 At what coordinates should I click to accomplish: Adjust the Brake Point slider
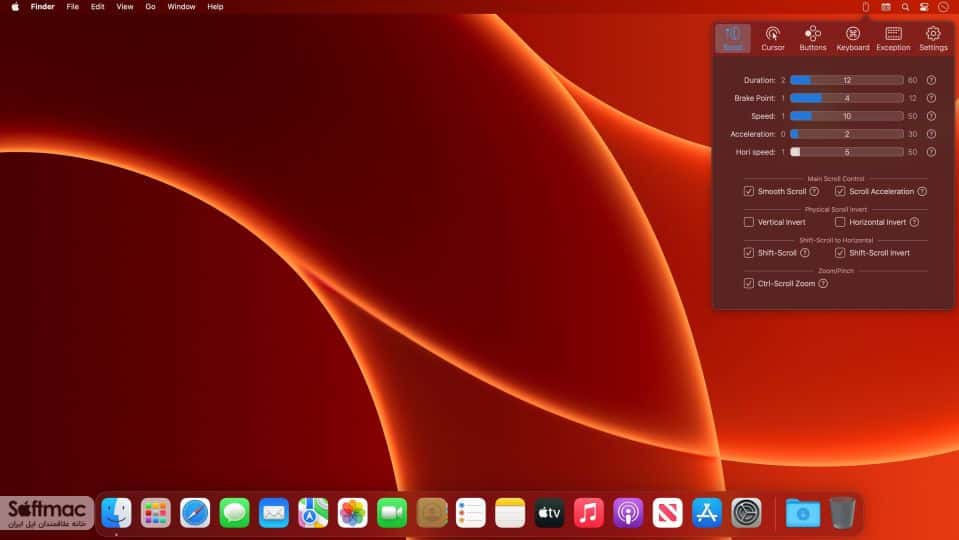coord(846,98)
